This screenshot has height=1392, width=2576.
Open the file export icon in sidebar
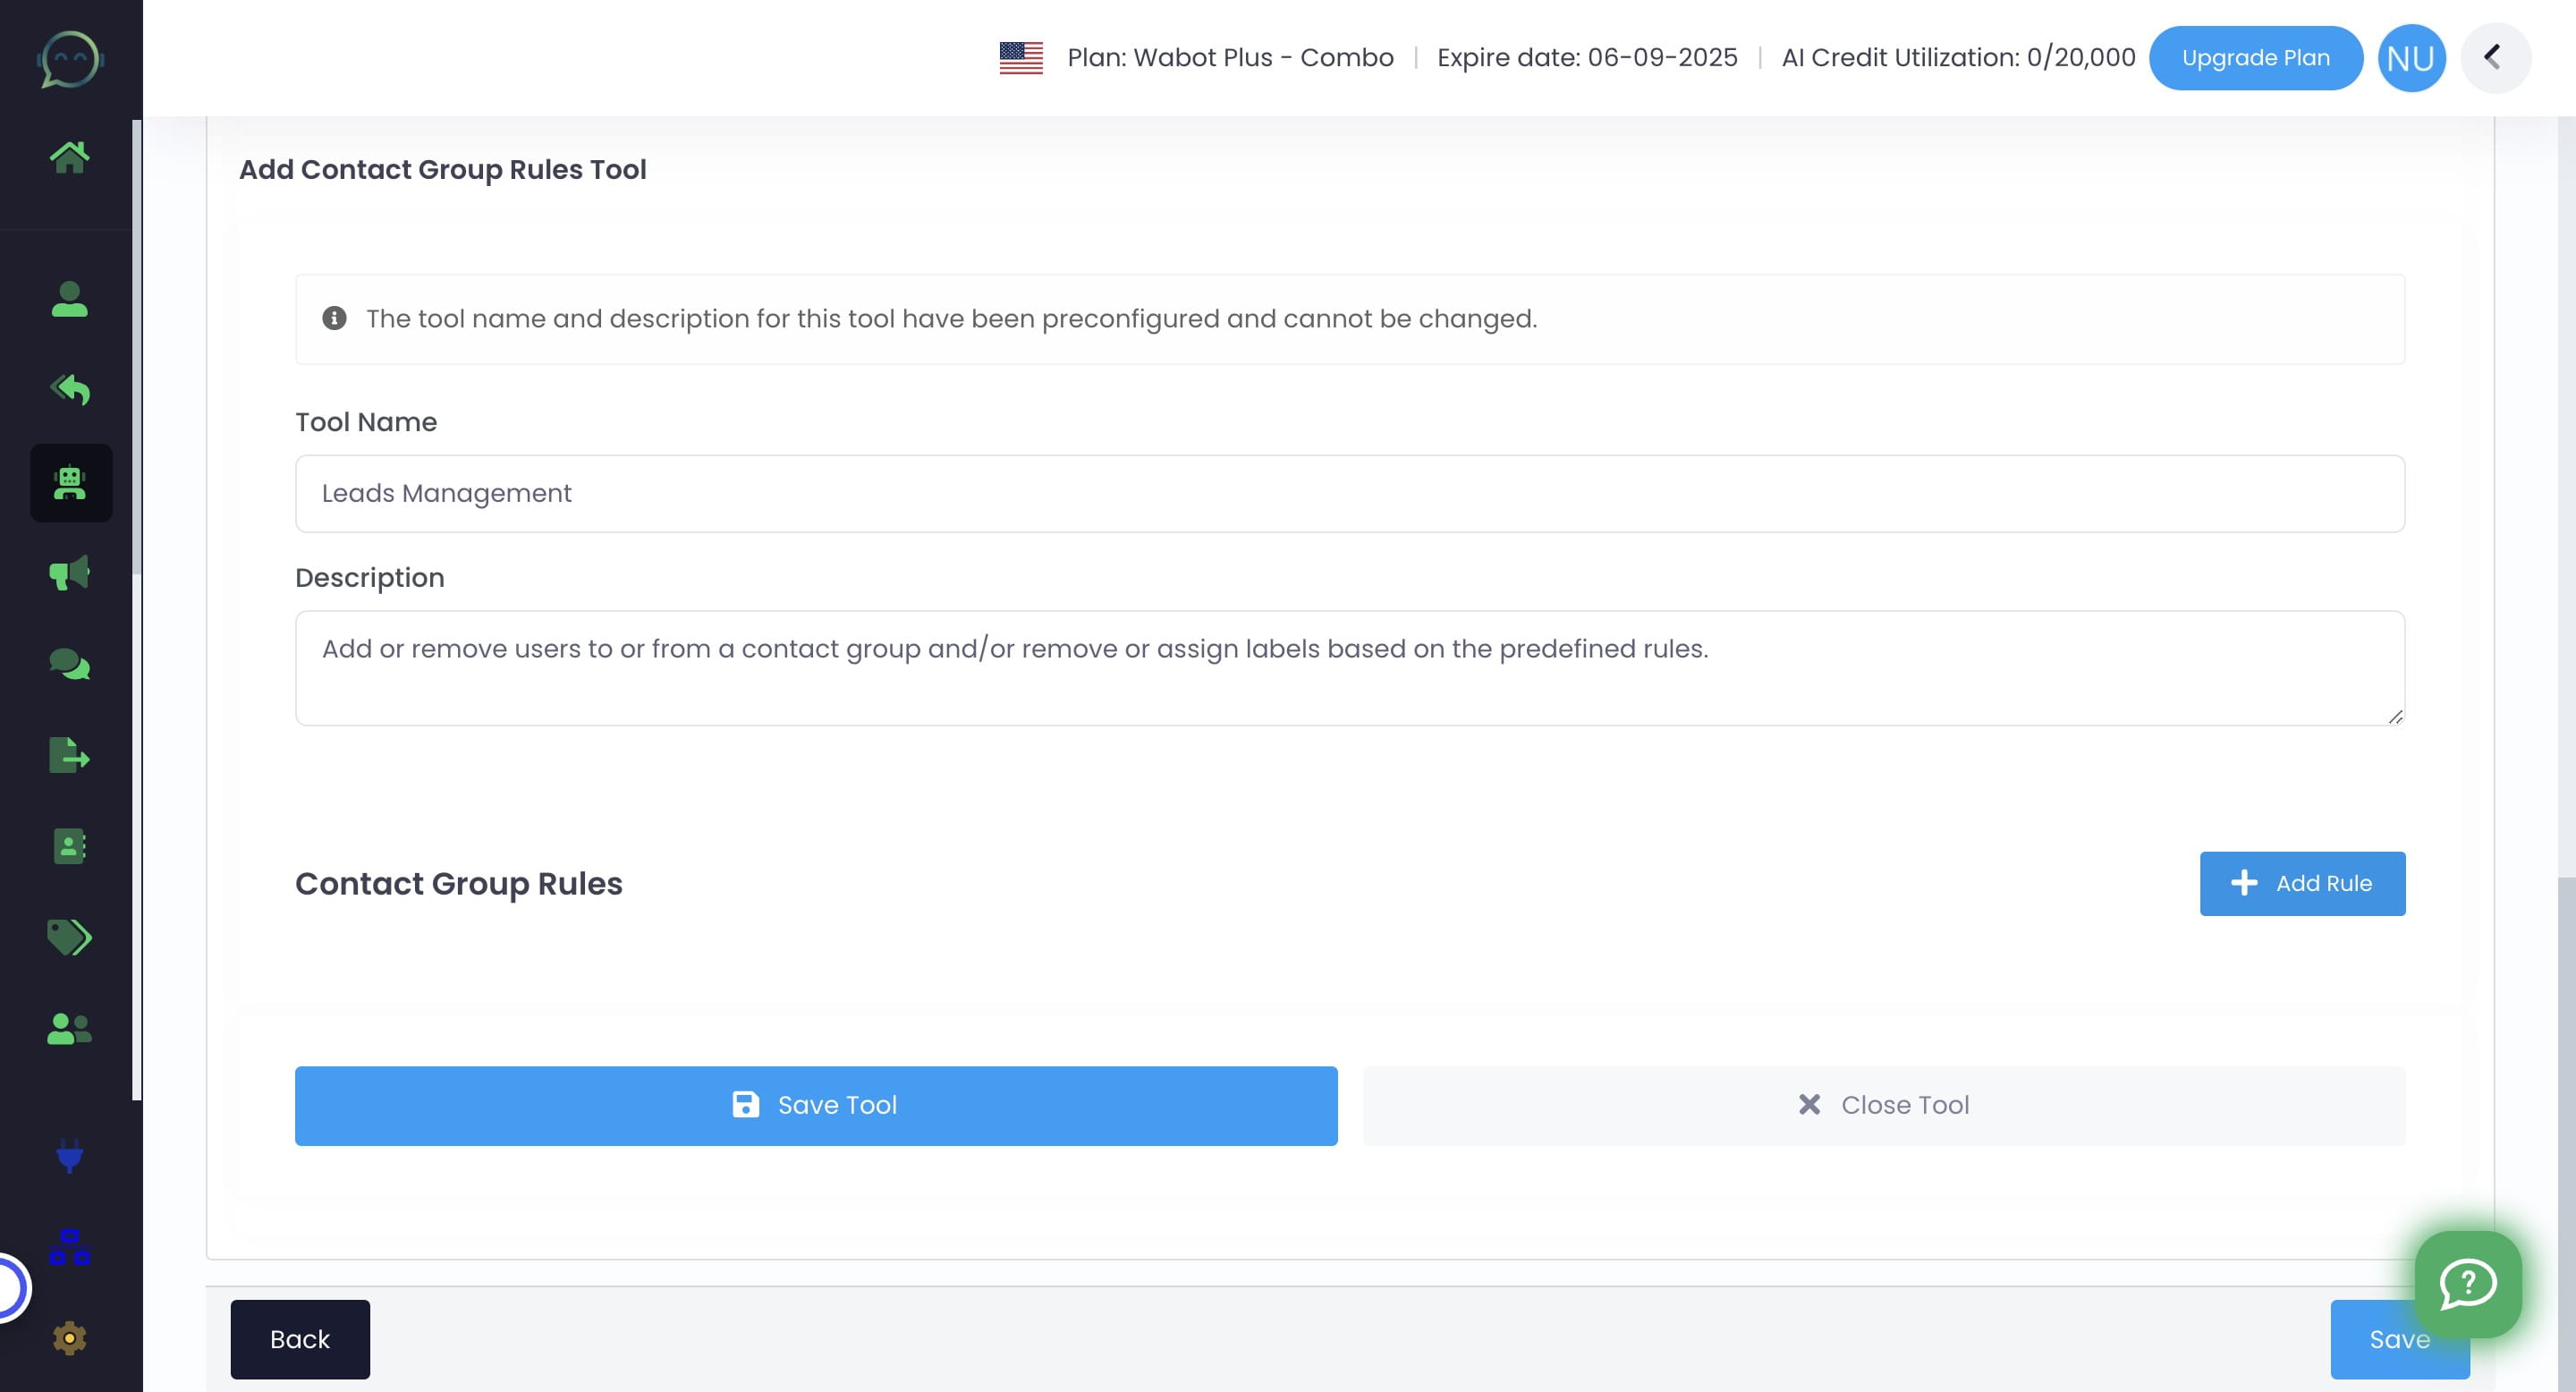(x=70, y=756)
